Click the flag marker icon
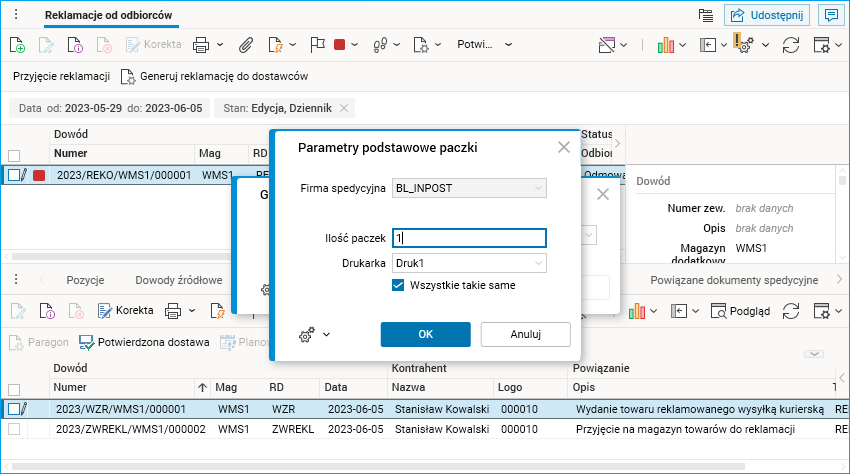Viewport: 850px width, 474px height. click(x=318, y=45)
